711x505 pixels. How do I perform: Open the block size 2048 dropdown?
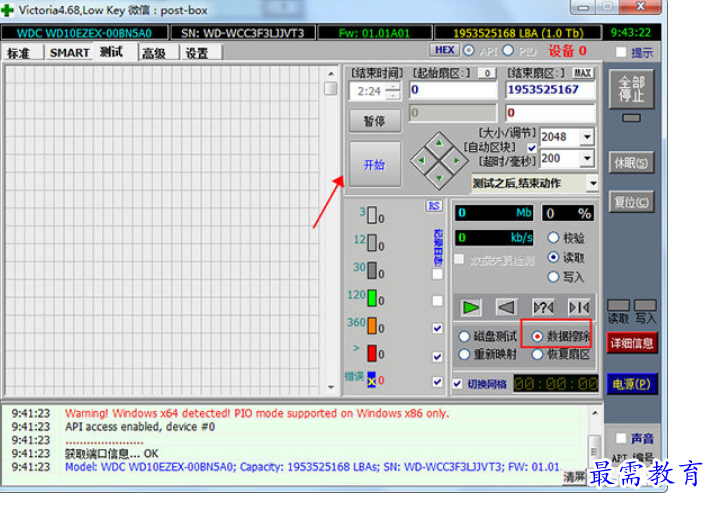pos(587,137)
